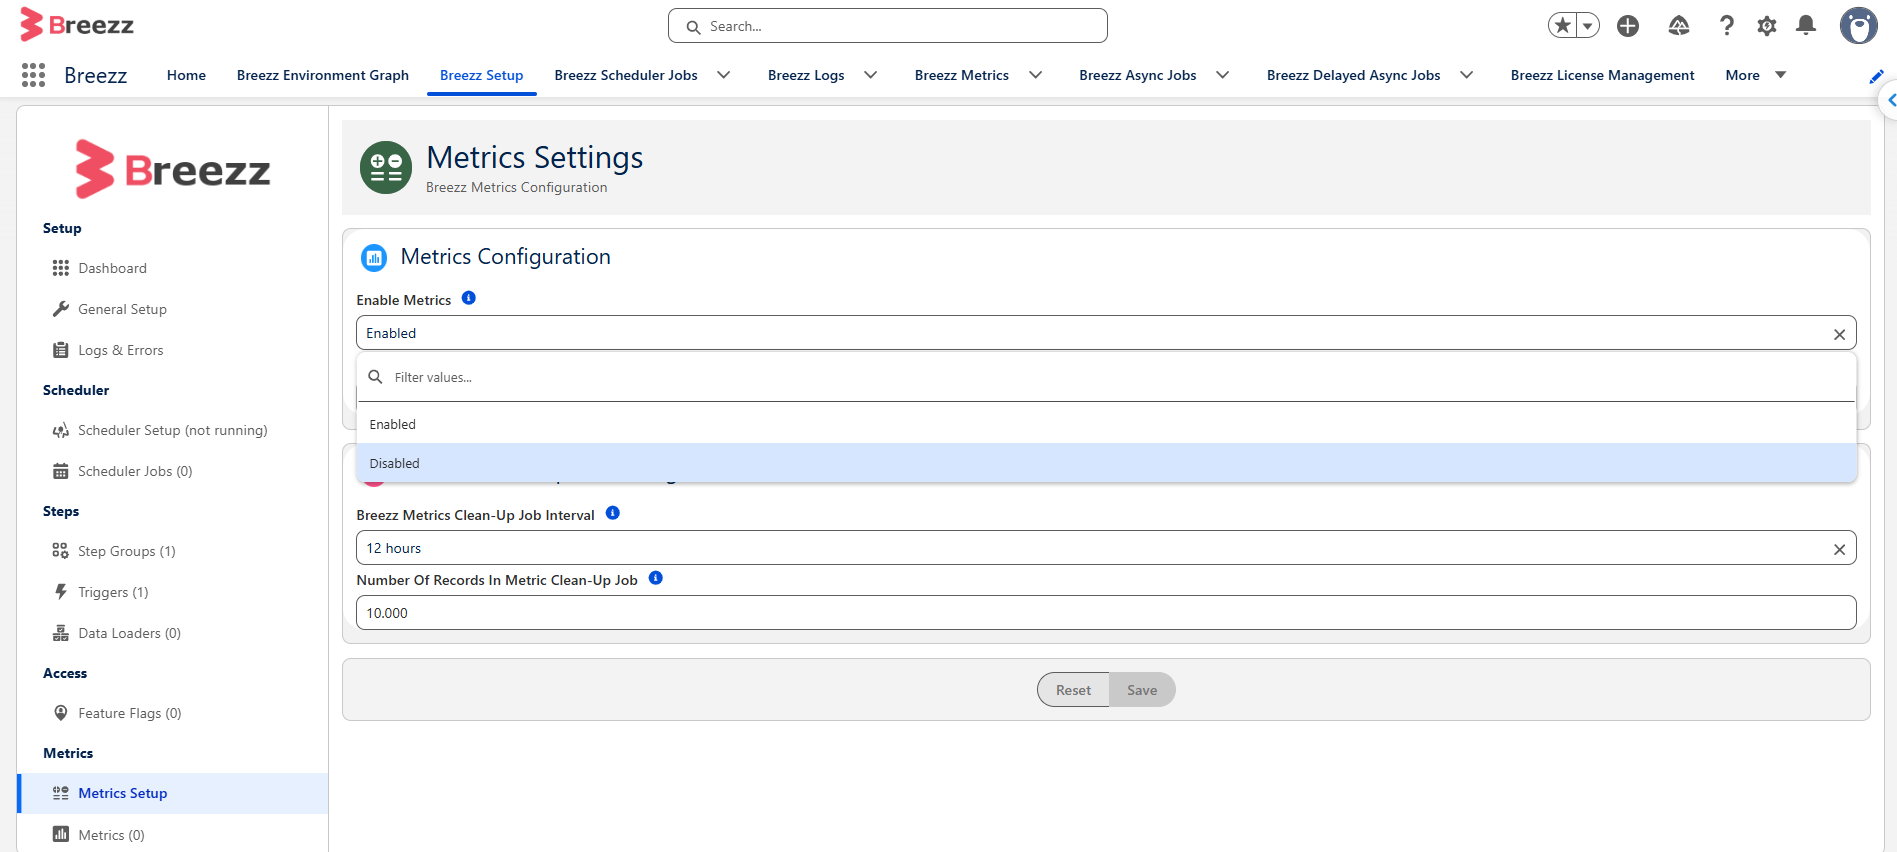Expand the Breezz Metrics tab chevron
The height and width of the screenshot is (852, 1897).
1036,75
